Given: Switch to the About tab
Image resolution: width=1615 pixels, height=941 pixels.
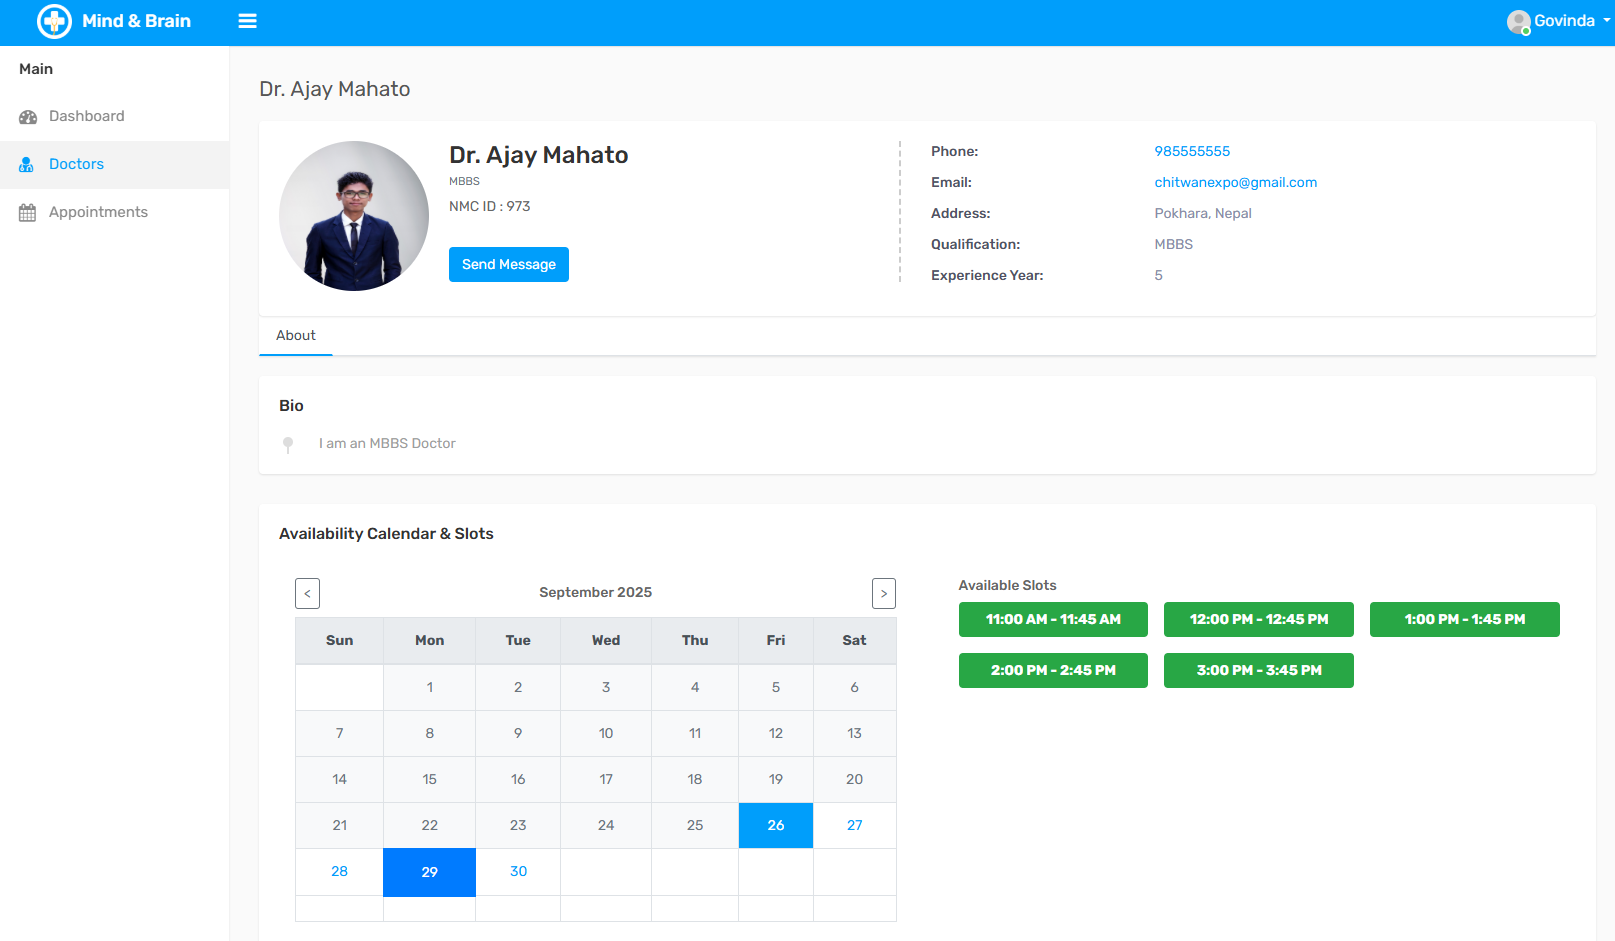Looking at the screenshot, I should click(296, 336).
